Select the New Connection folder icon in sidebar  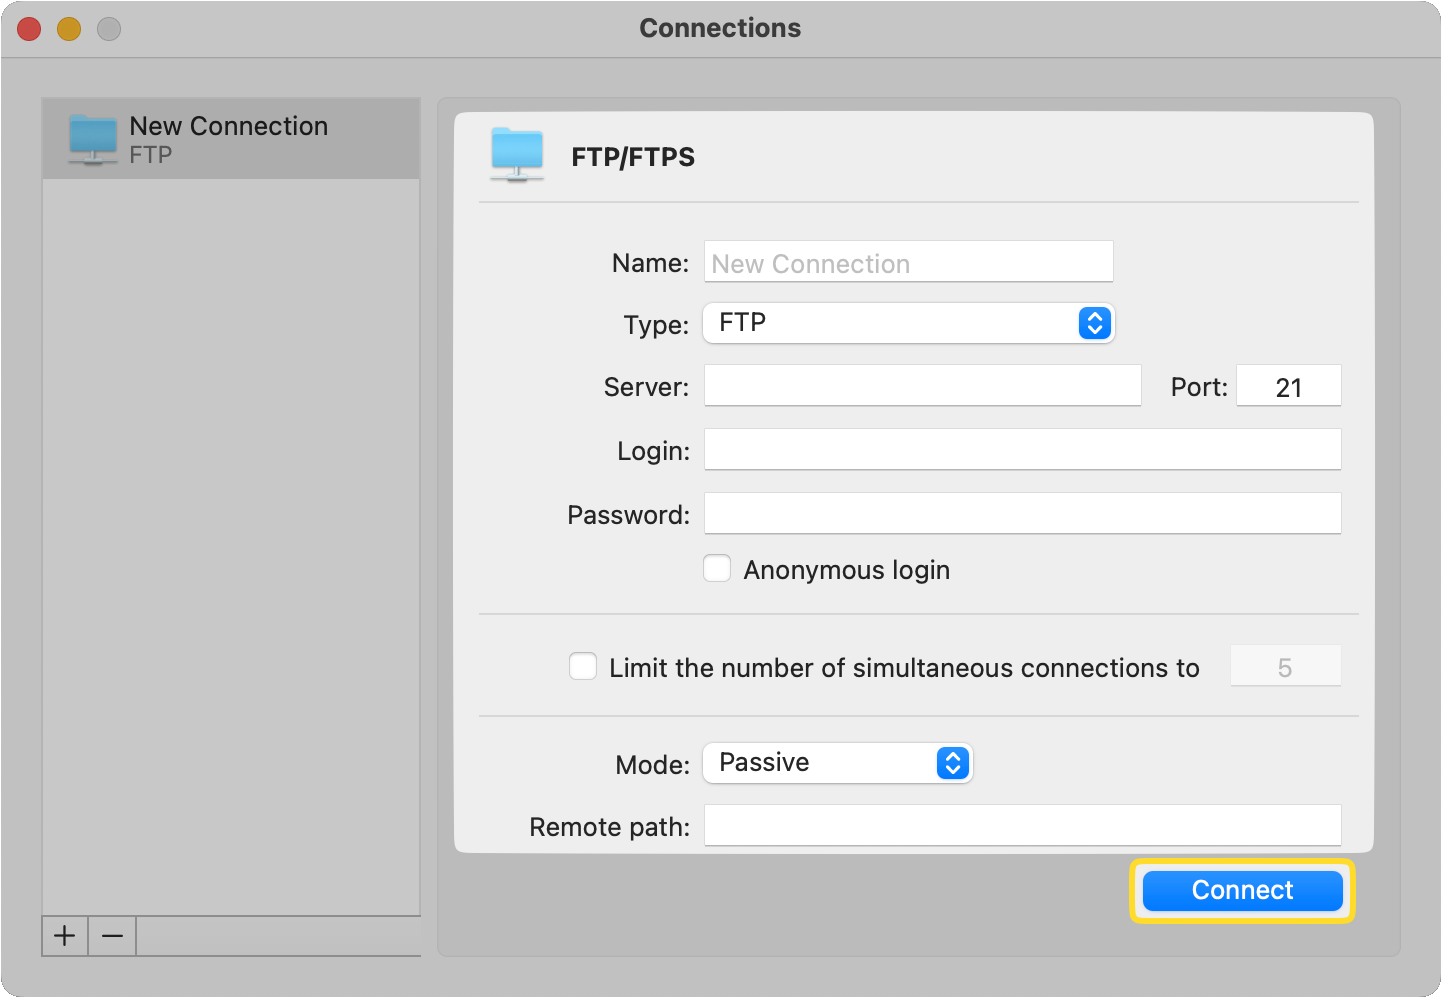click(x=92, y=138)
